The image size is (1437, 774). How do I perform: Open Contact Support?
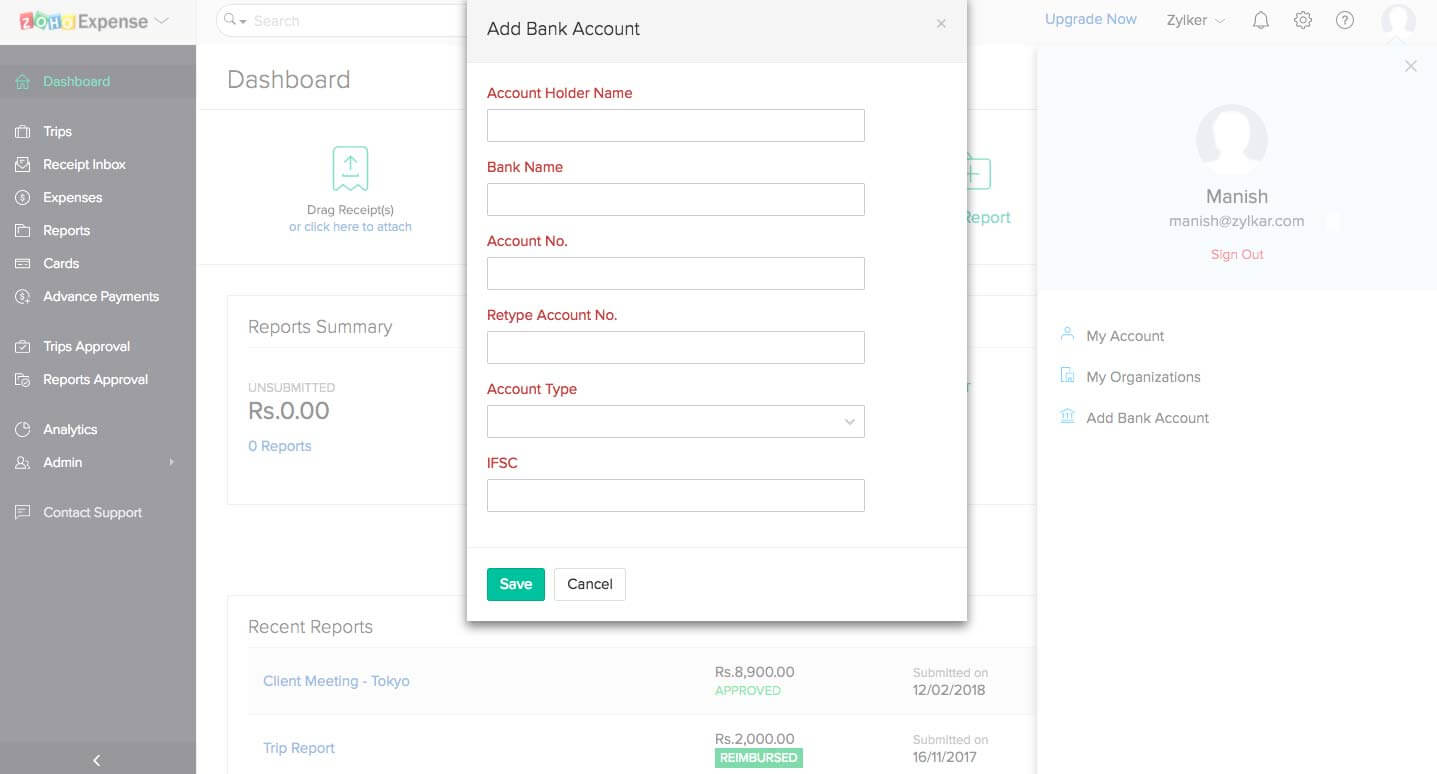click(x=91, y=512)
